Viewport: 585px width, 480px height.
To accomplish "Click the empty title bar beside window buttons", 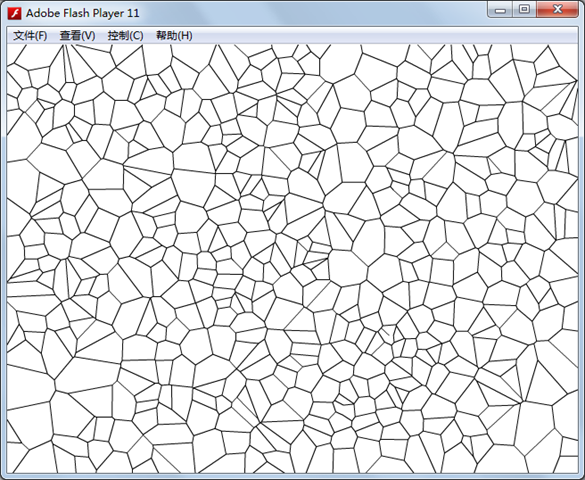I will [x=313, y=13].
